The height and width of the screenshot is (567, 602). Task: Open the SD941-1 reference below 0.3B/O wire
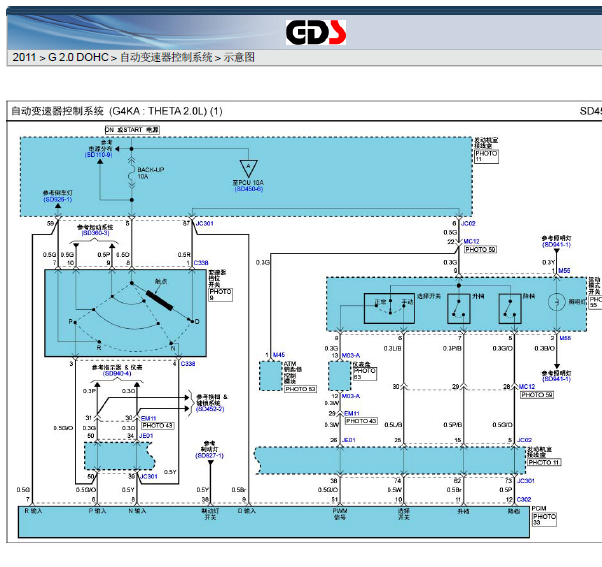click(x=557, y=379)
